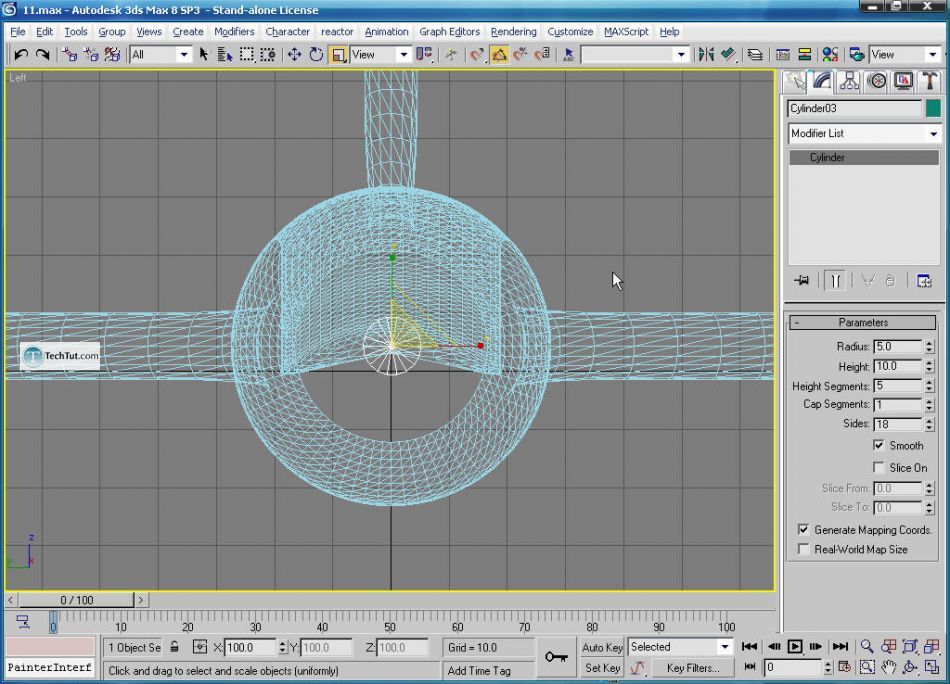Activate the Select and Uniform Scale tool
Screen dimensions: 950x684
[x=338, y=55]
